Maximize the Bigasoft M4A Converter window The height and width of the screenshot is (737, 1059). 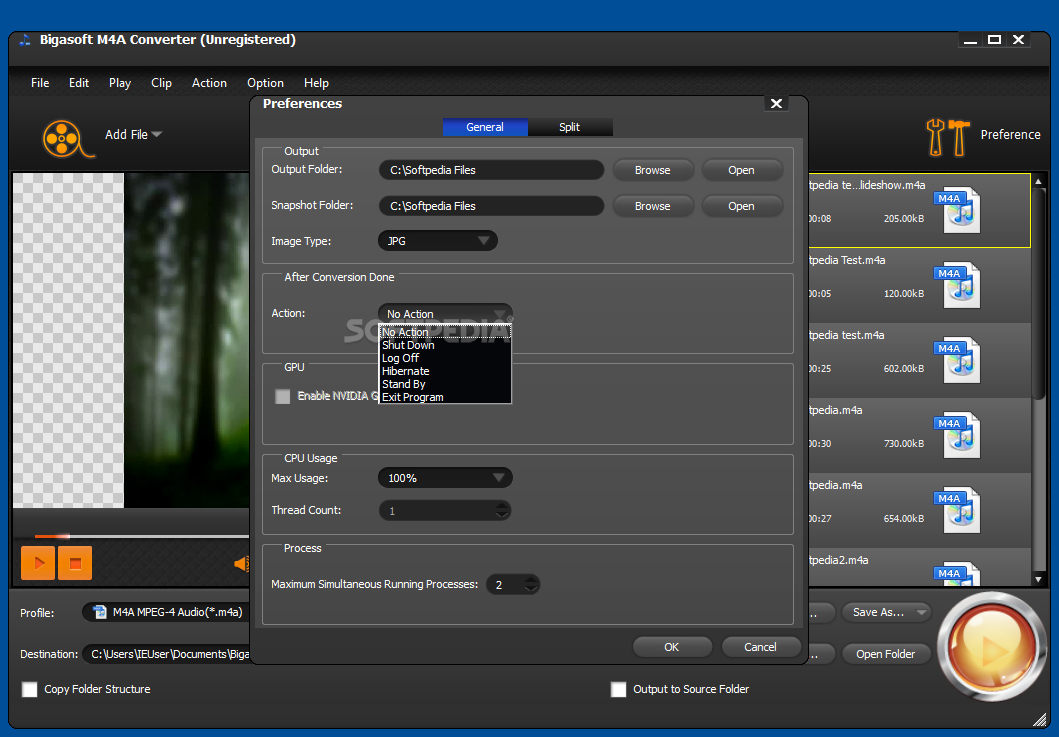(x=994, y=40)
